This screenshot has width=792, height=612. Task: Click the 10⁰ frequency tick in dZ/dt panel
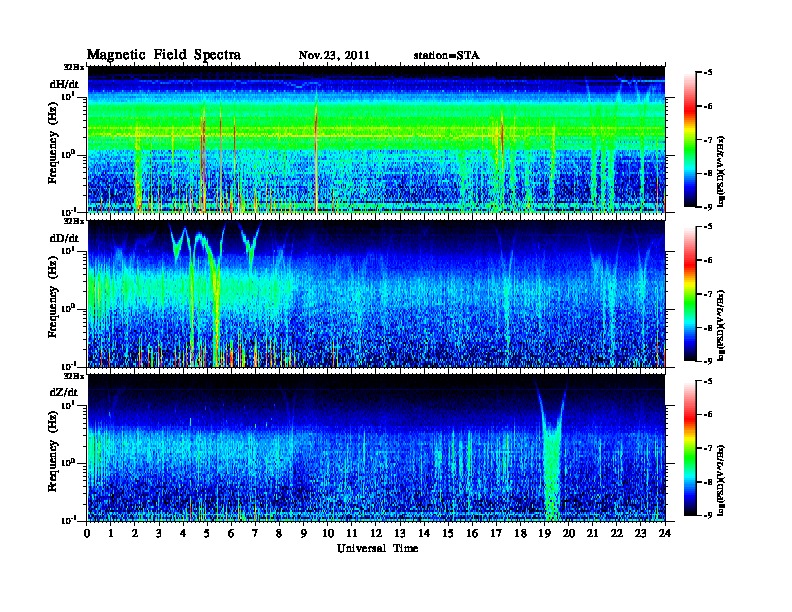pos(68,463)
